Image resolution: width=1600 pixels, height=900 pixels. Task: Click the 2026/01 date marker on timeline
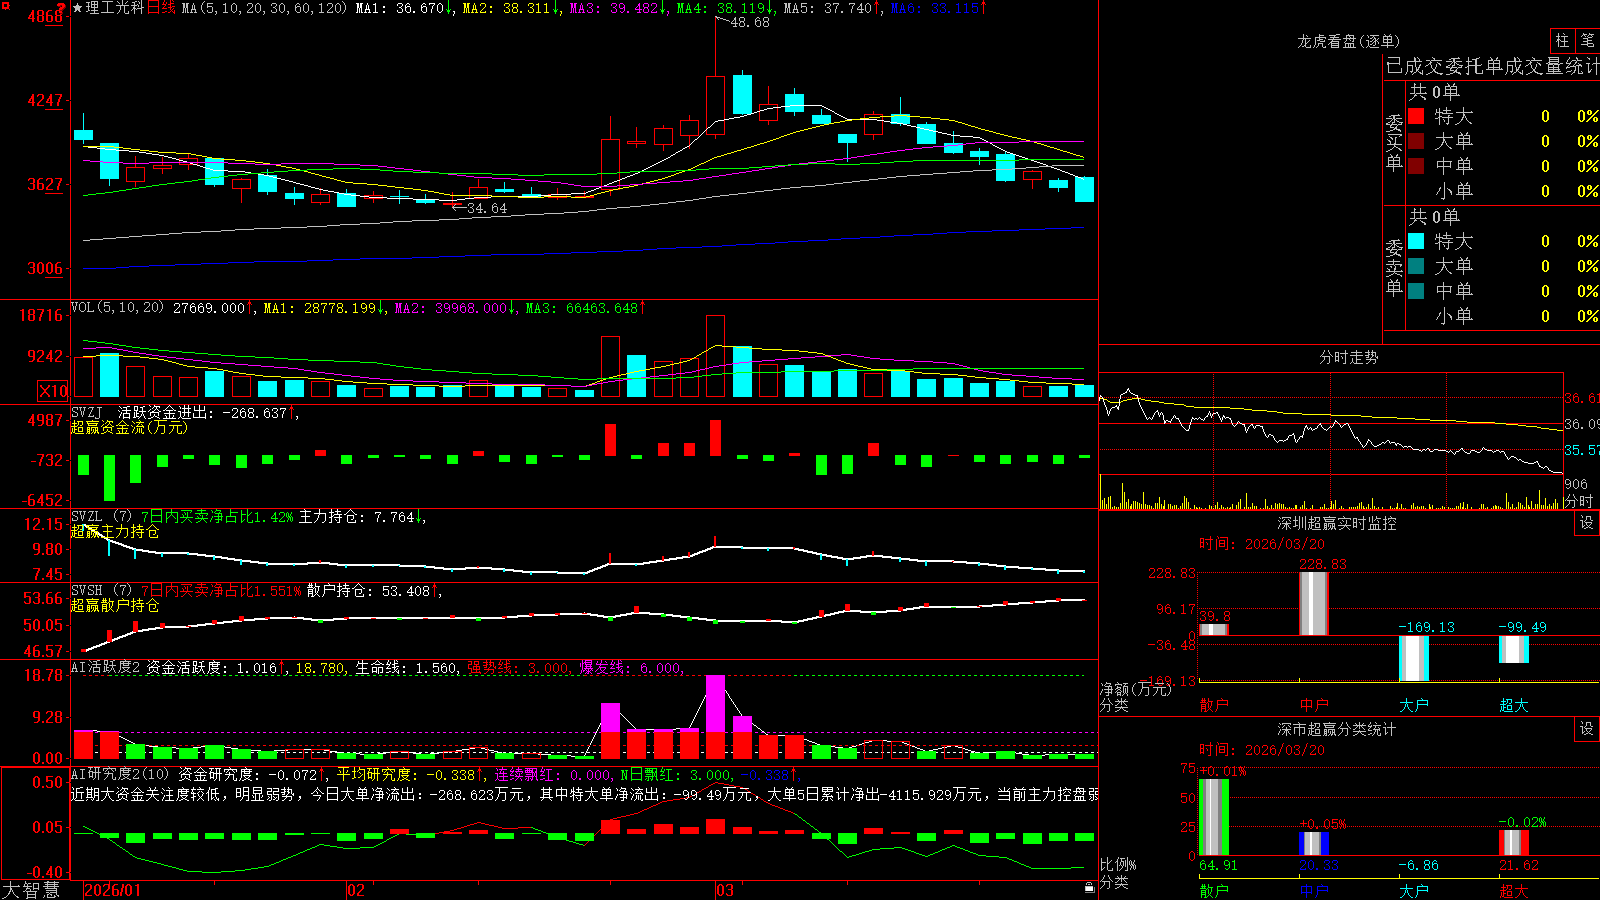[x=112, y=890]
